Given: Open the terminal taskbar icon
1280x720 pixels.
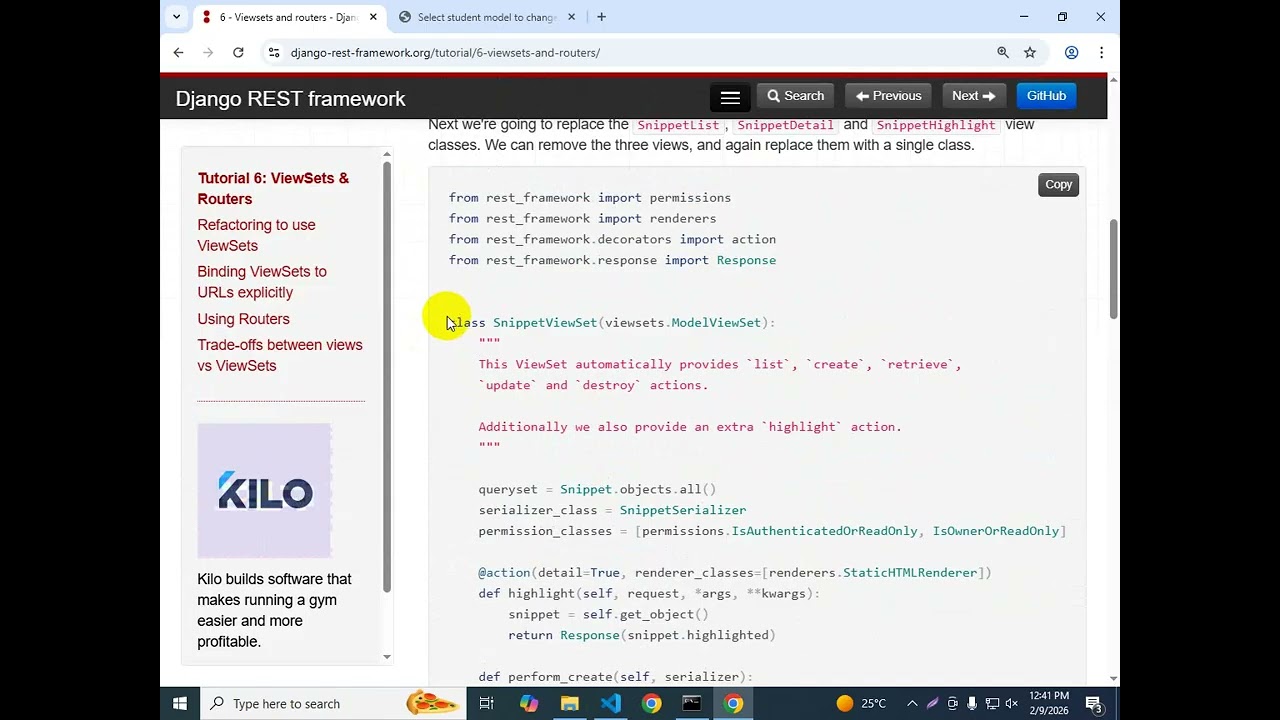Looking at the screenshot, I should [692, 704].
